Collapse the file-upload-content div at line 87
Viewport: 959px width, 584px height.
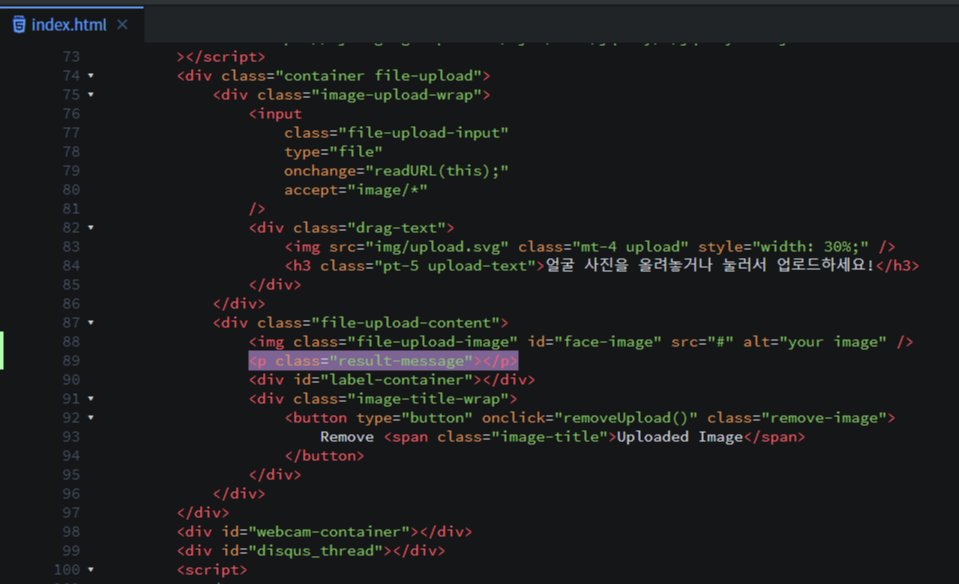click(91, 322)
